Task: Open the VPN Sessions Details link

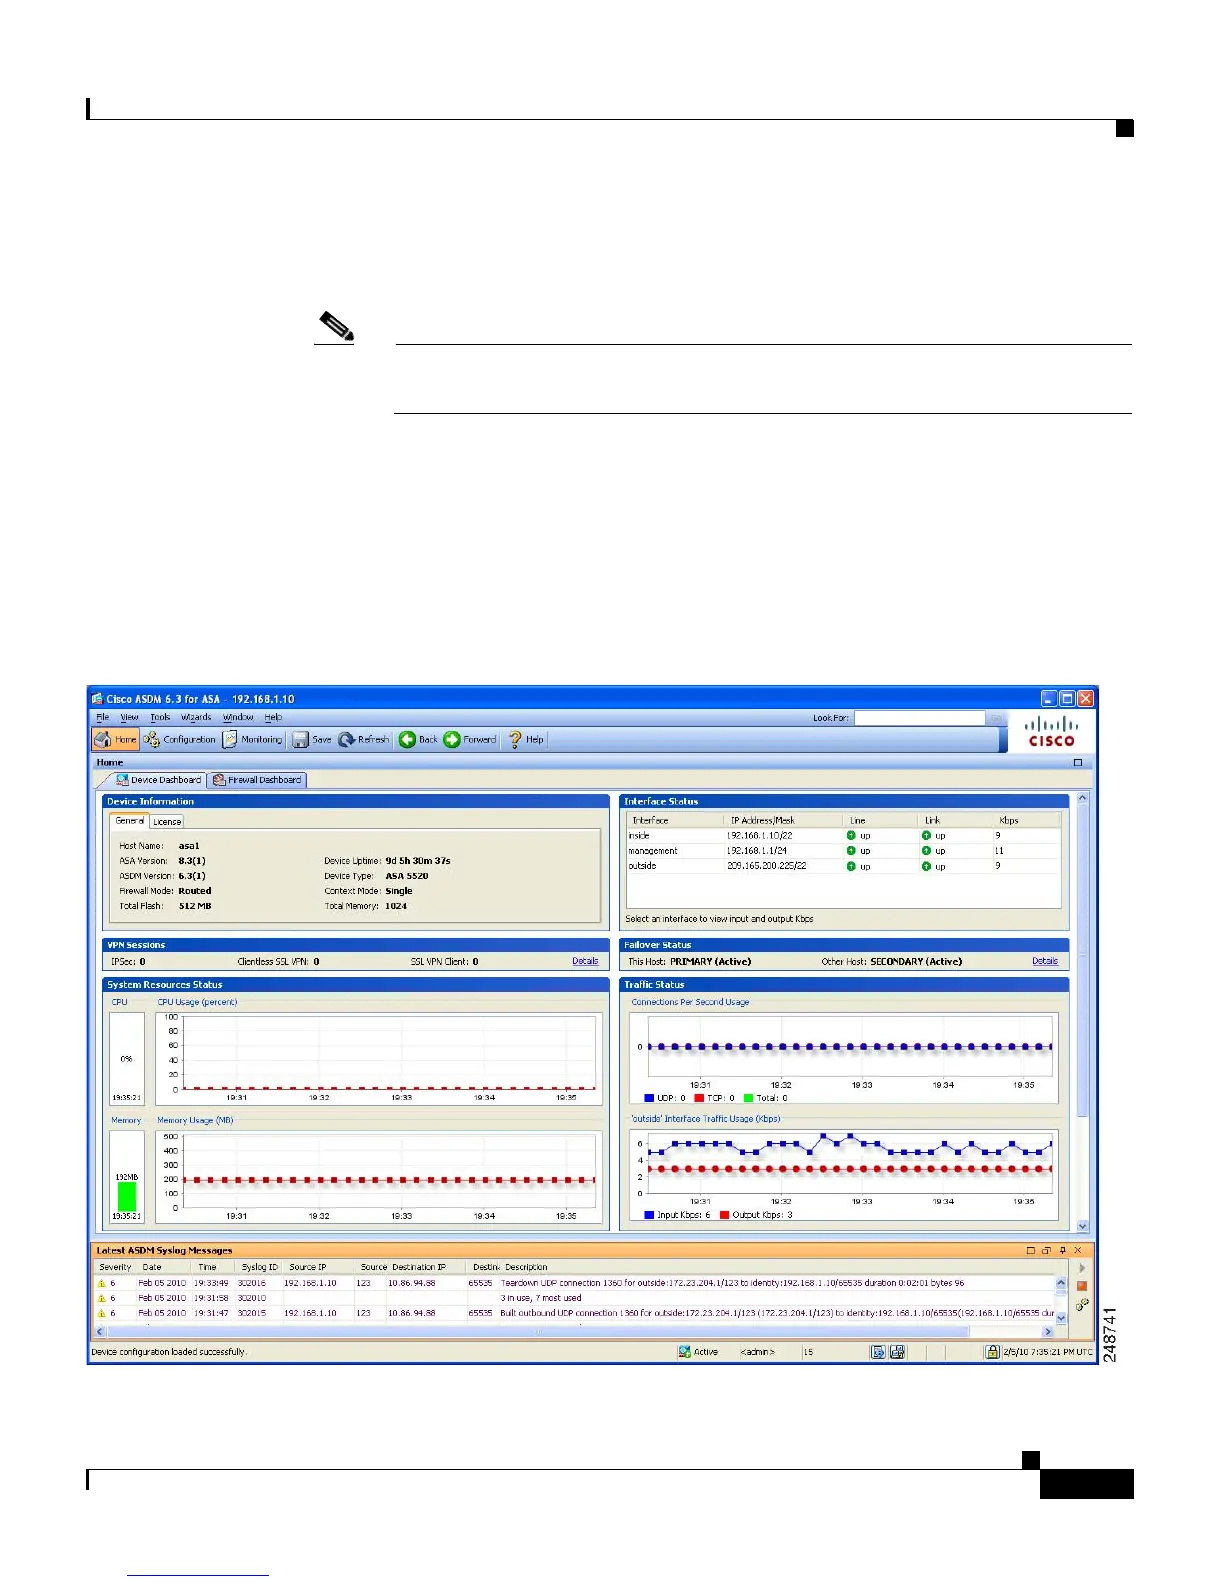Action: pos(585,962)
